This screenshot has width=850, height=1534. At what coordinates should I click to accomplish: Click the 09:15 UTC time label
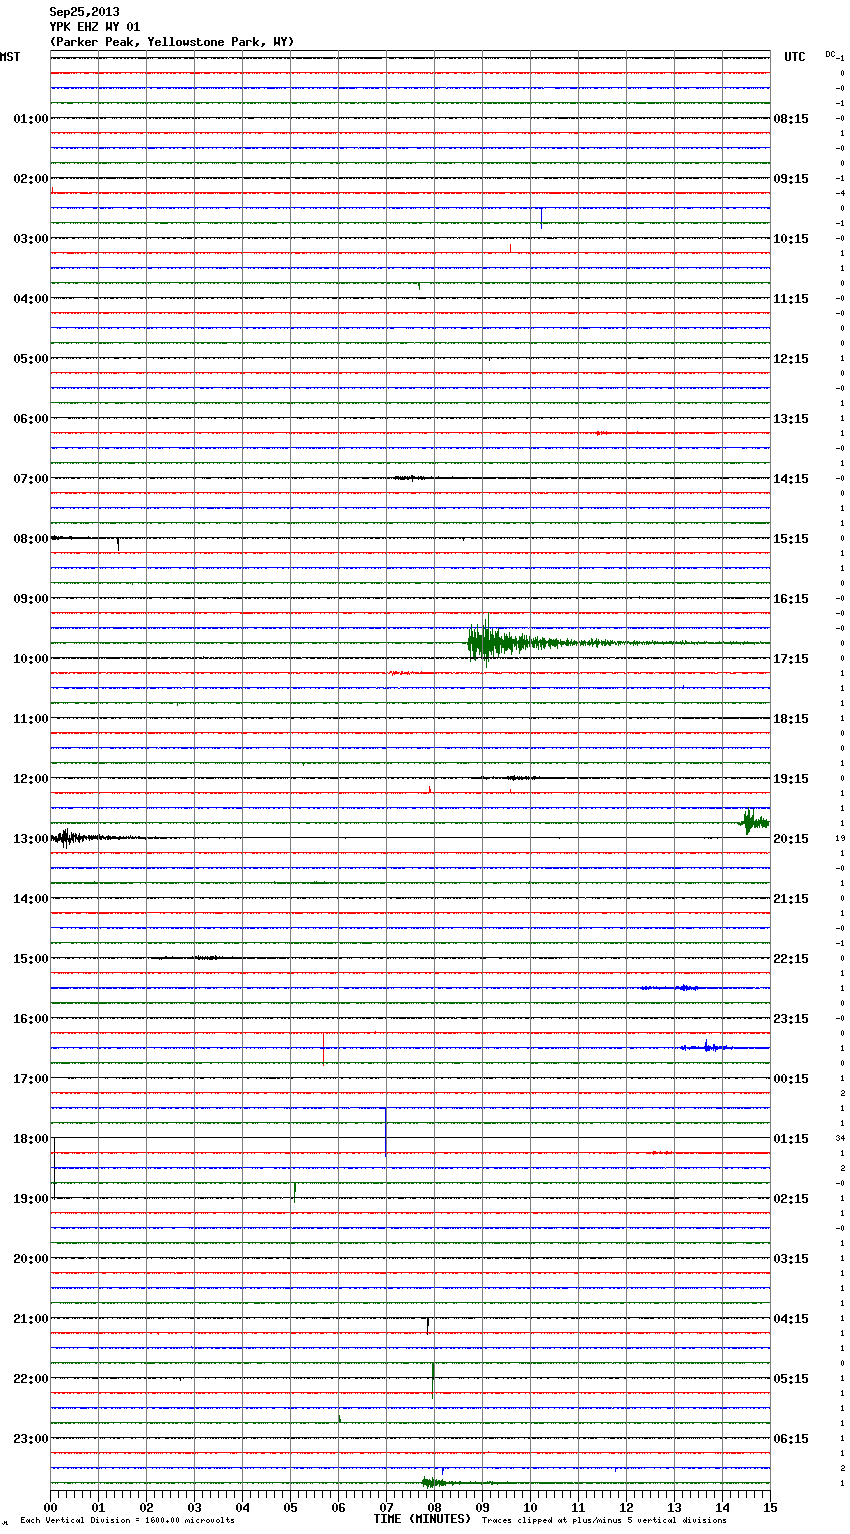click(791, 179)
